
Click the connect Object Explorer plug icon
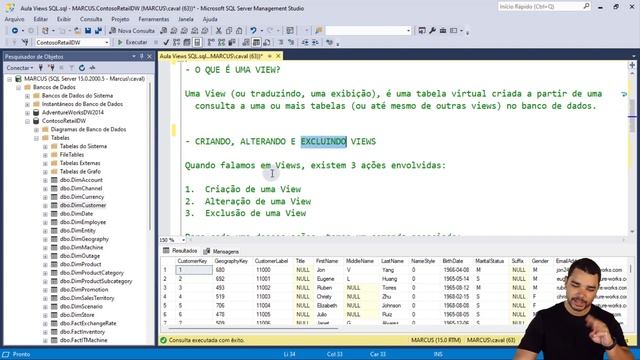coord(41,68)
